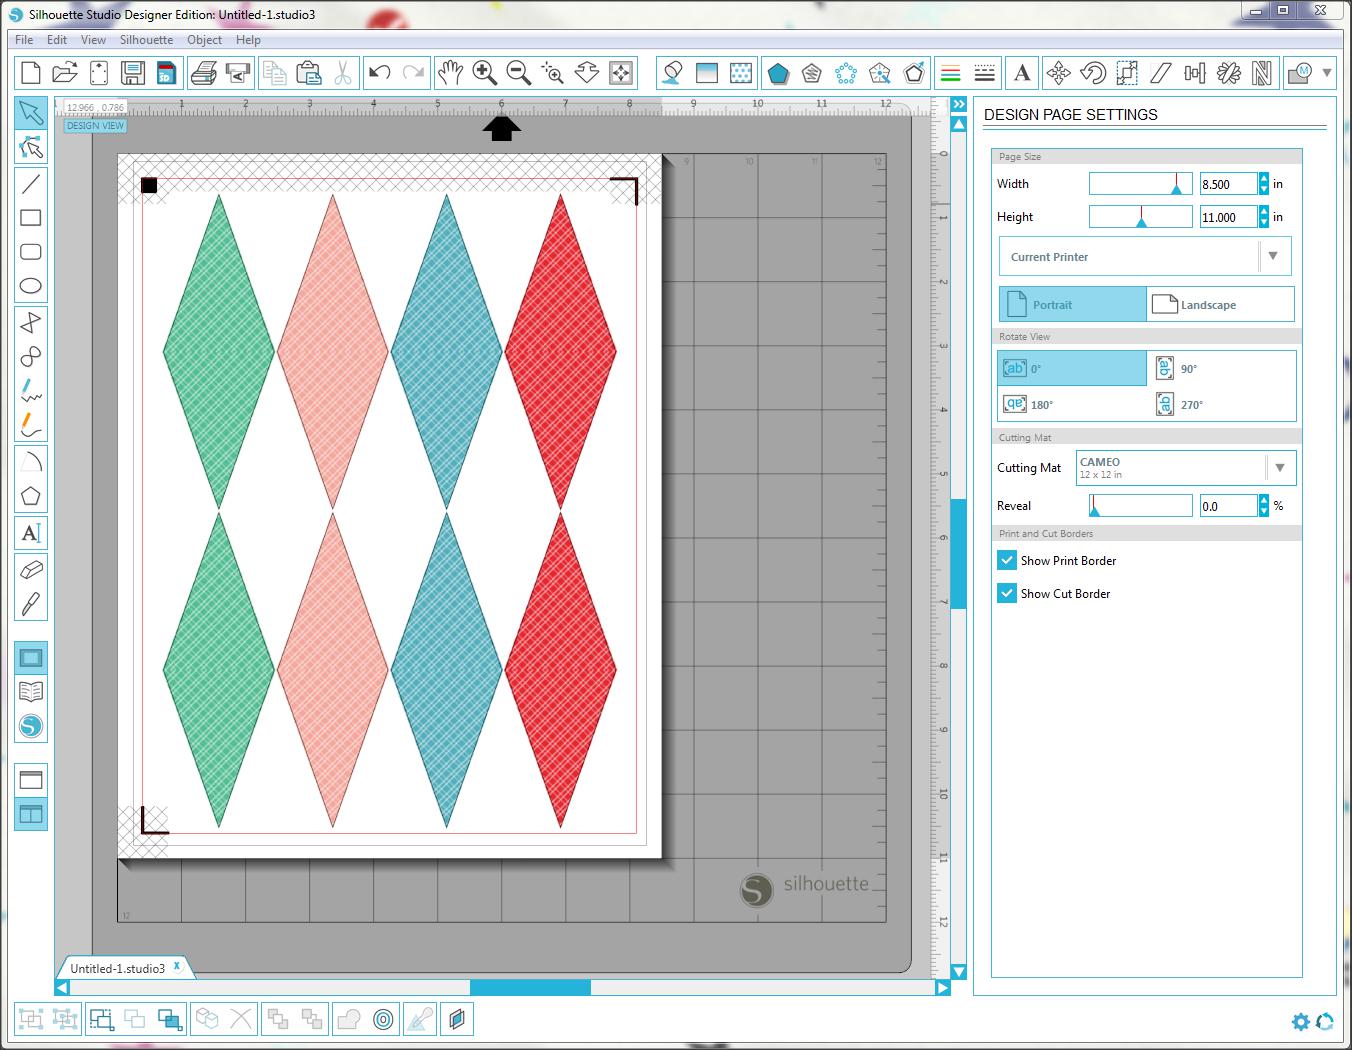Undo the last action

click(x=379, y=72)
